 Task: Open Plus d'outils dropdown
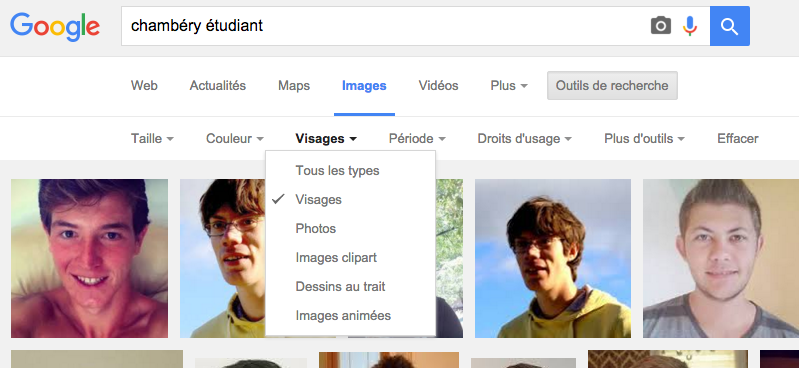click(x=644, y=139)
